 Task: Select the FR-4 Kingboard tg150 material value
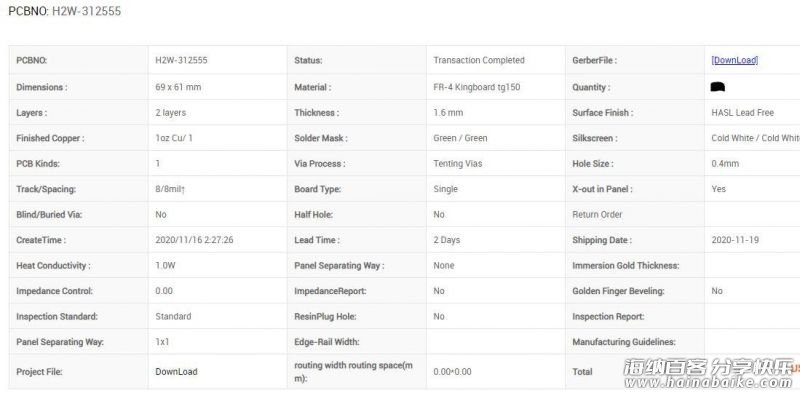(477, 87)
